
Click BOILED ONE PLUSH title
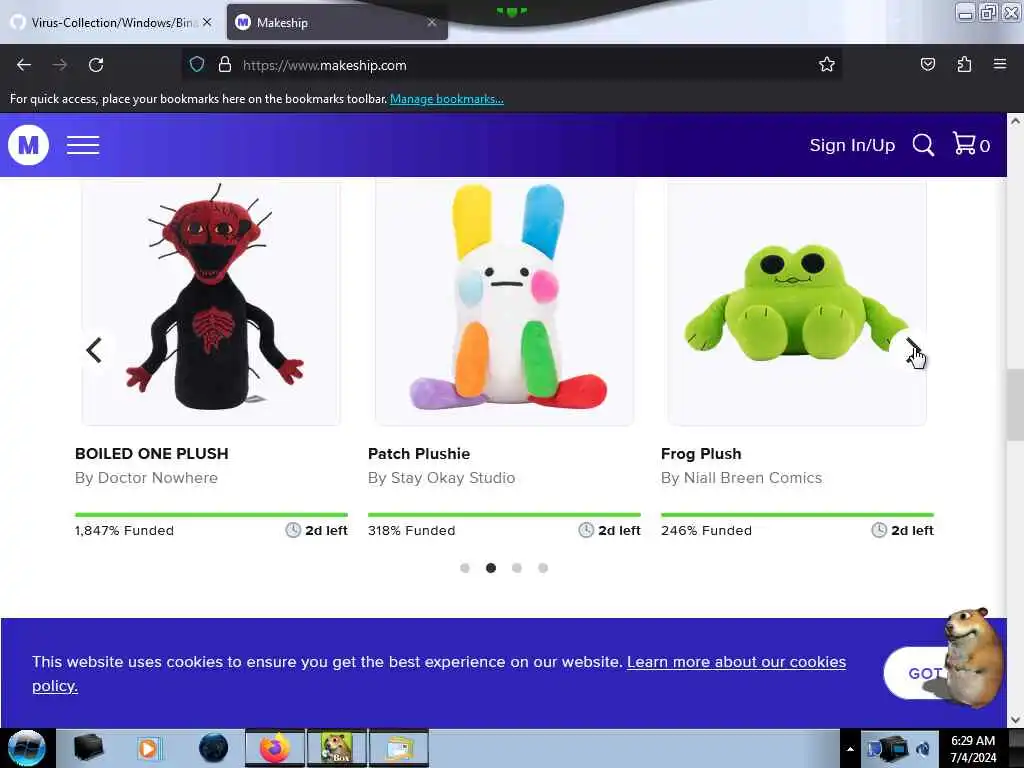pyautogui.click(x=152, y=453)
